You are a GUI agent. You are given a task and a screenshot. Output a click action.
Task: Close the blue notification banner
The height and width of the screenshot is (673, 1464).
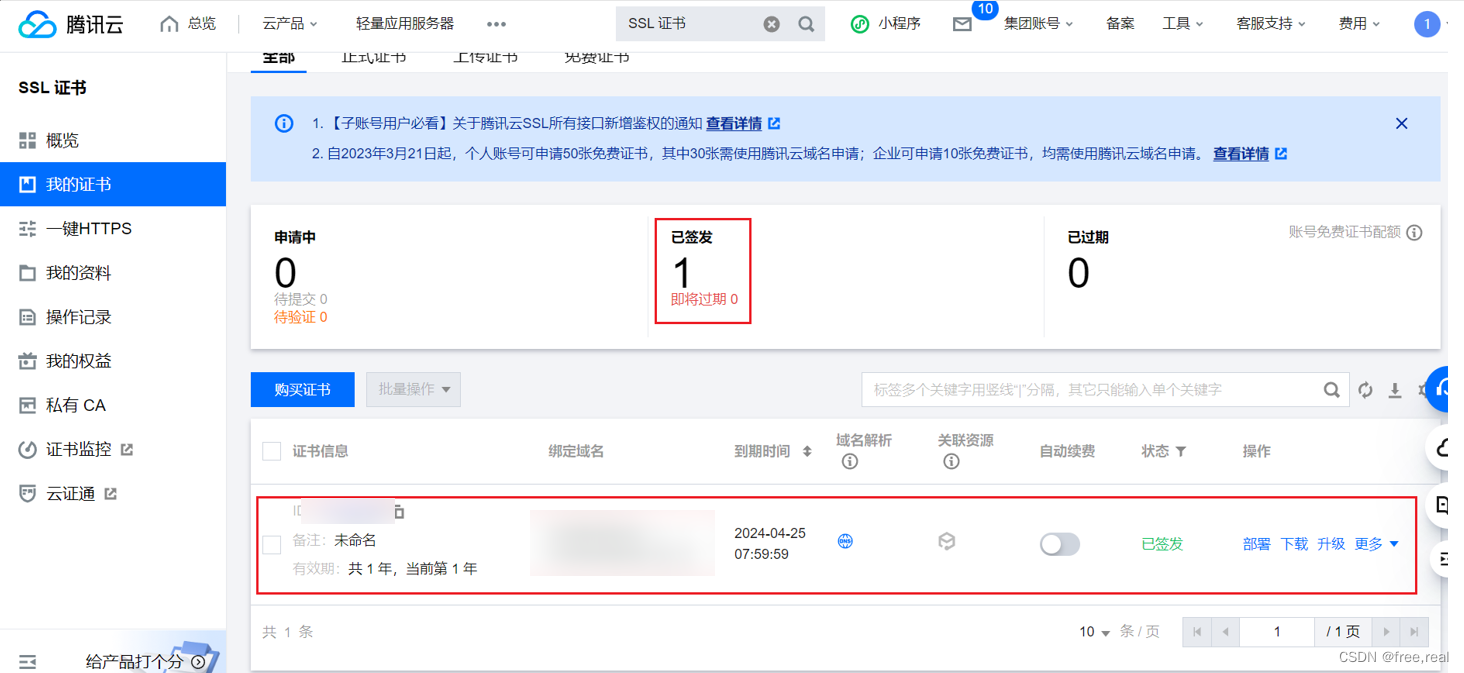coord(1401,123)
